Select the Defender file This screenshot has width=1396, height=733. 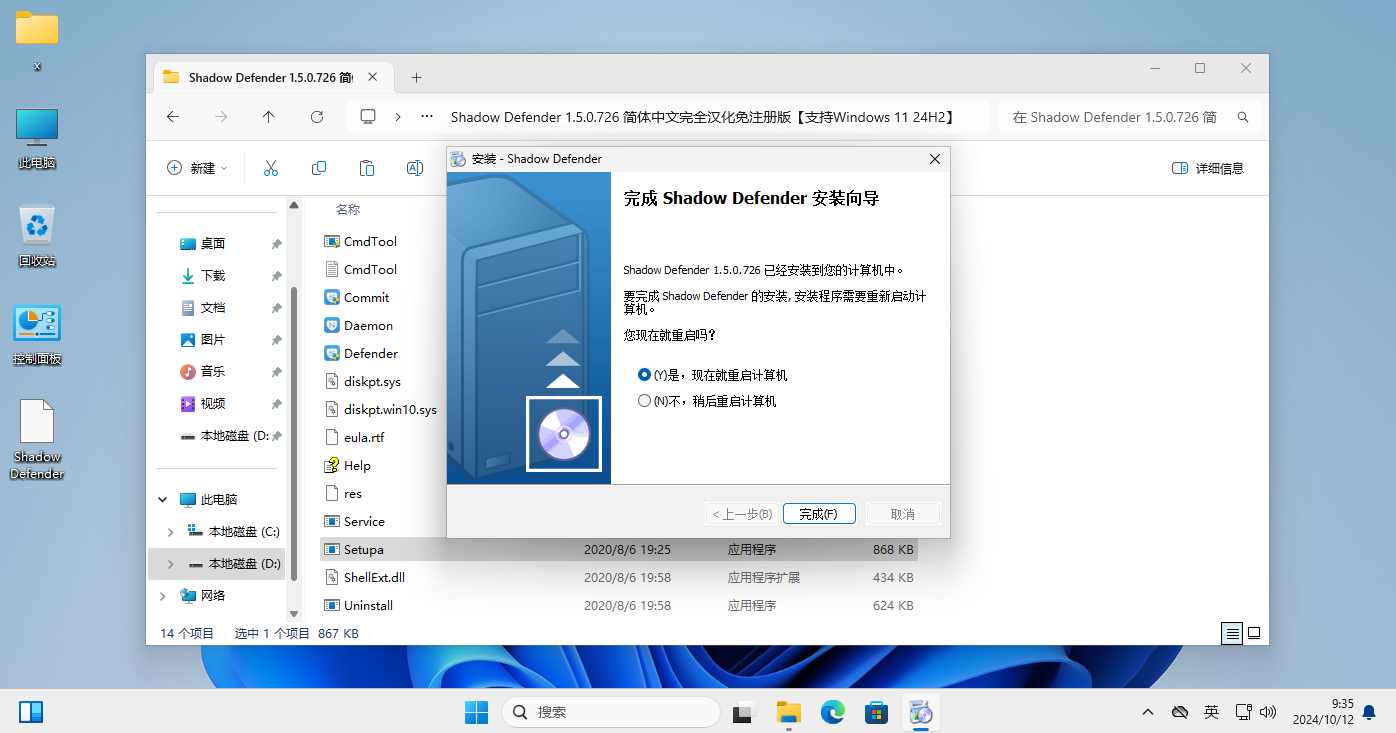coord(361,353)
